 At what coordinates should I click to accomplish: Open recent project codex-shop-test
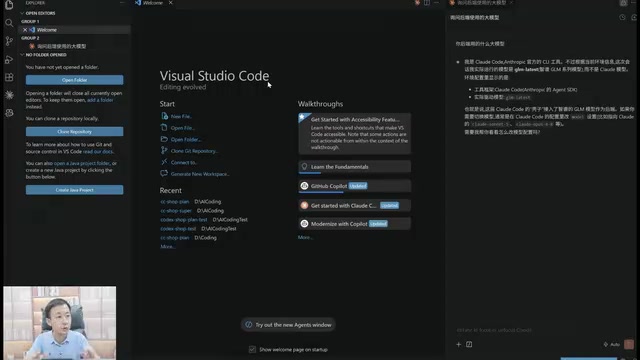178,229
